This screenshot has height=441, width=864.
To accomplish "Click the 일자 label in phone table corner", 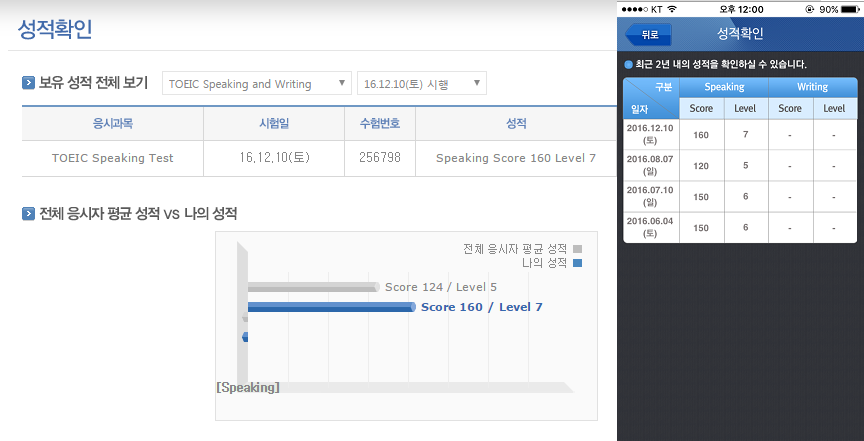I will click(x=639, y=110).
